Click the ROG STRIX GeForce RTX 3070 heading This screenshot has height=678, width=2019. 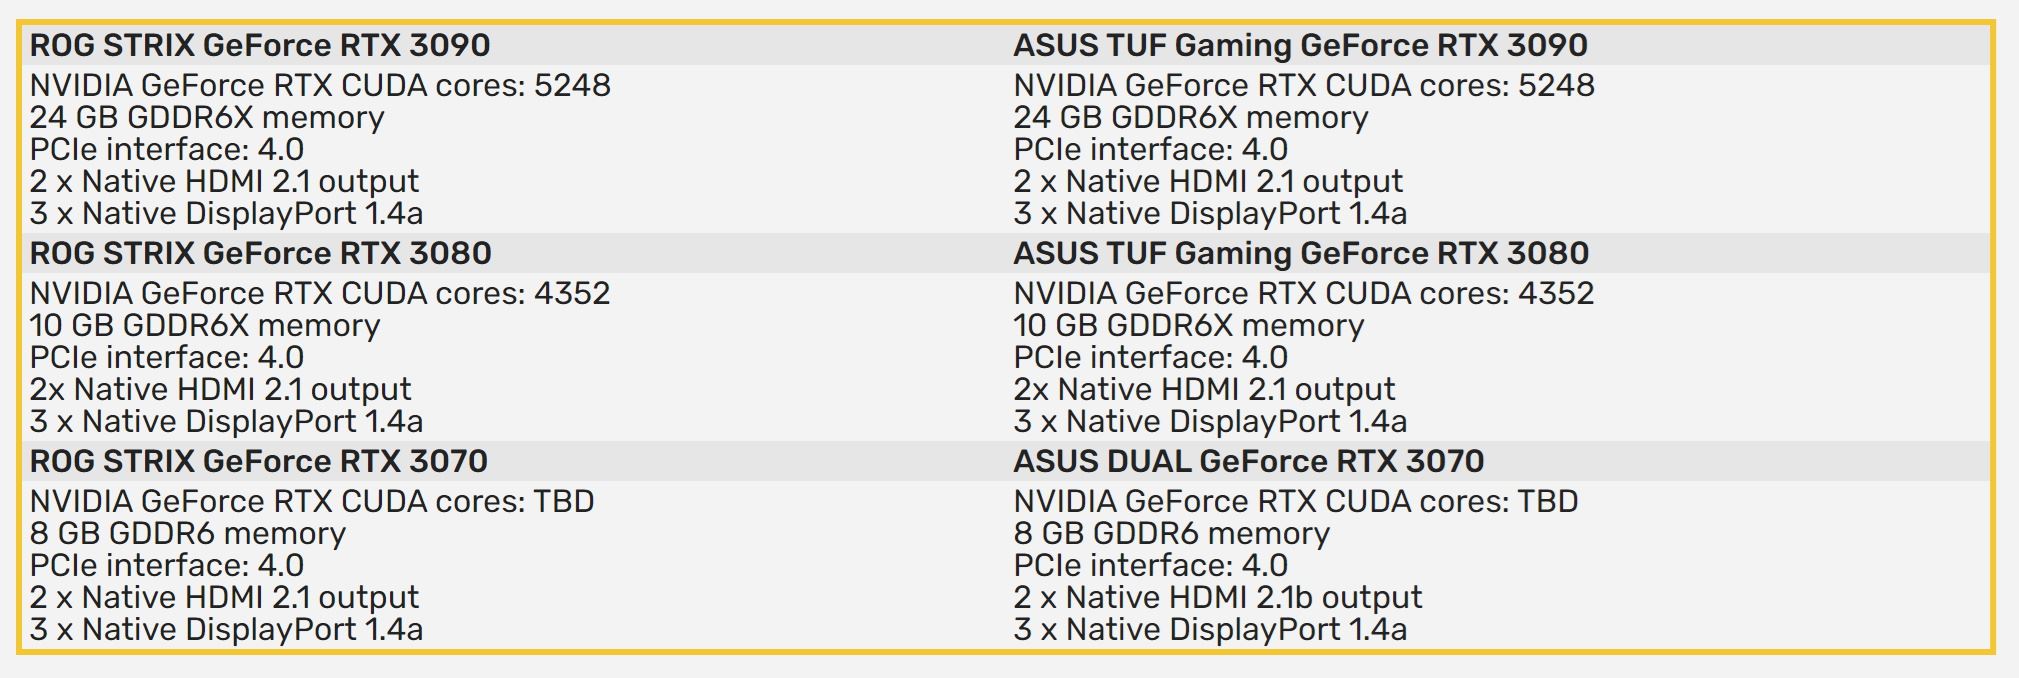pyautogui.click(x=259, y=461)
